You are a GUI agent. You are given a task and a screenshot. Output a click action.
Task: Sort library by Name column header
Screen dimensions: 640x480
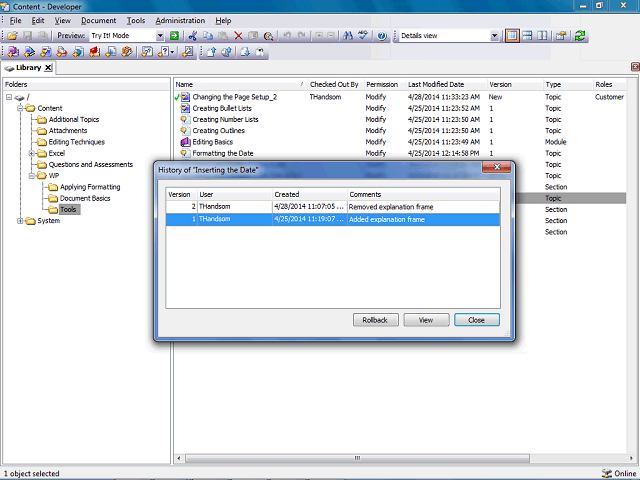coord(240,84)
